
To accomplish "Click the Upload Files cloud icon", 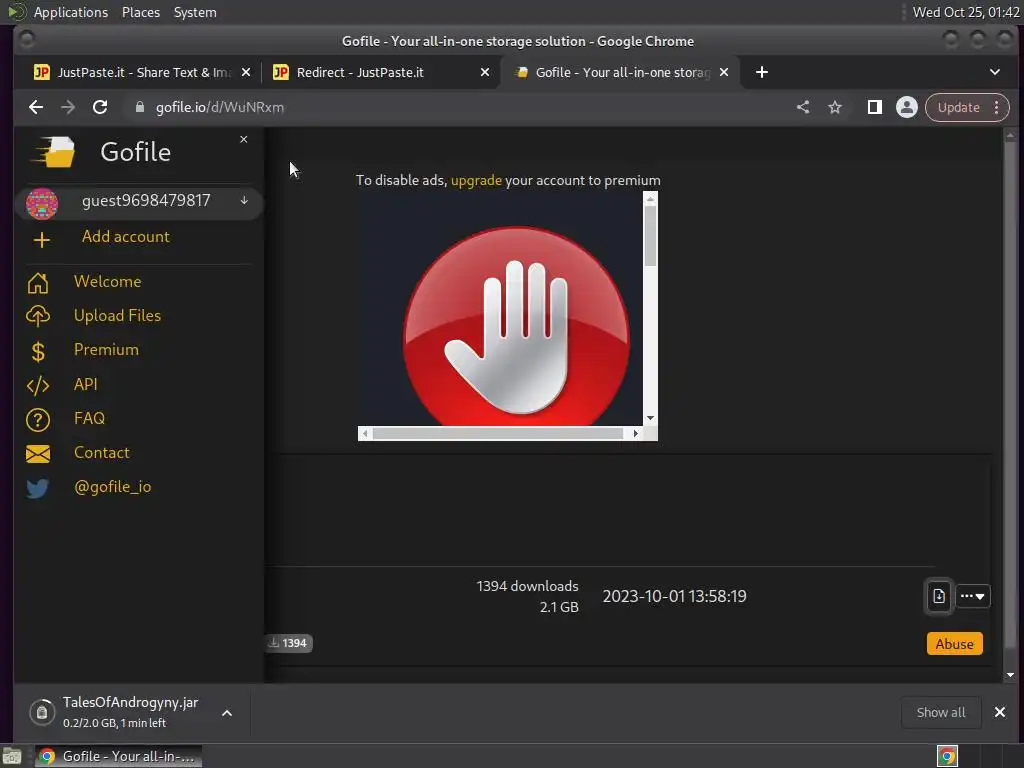I will tap(38, 316).
